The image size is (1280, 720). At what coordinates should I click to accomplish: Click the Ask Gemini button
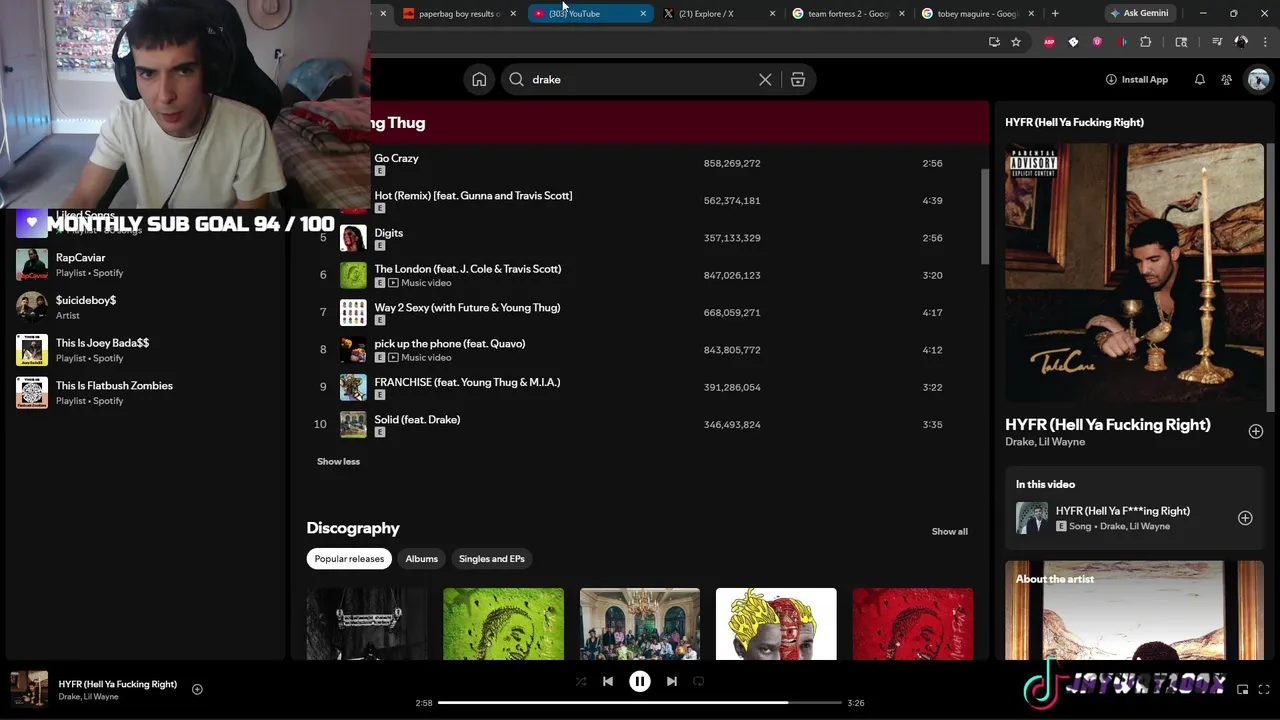pos(1139,13)
